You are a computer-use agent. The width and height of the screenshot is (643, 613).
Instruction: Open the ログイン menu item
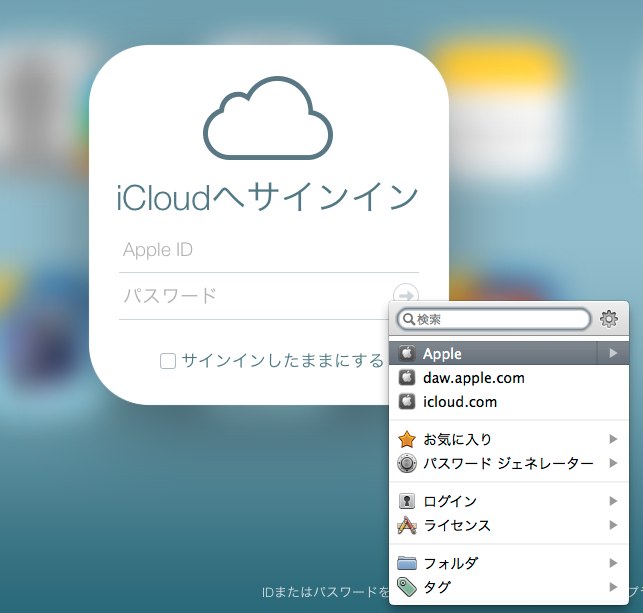[x=508, y=501]
